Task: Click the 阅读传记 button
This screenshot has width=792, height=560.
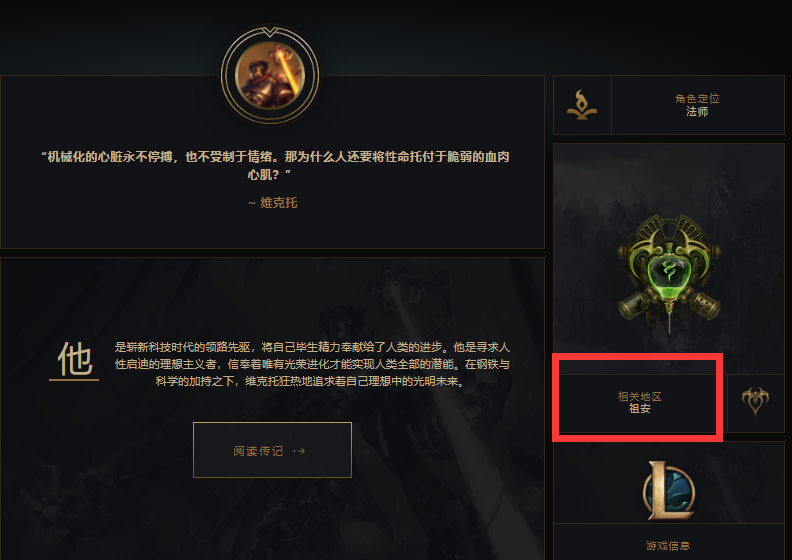Action: click(x=272, y=450)
